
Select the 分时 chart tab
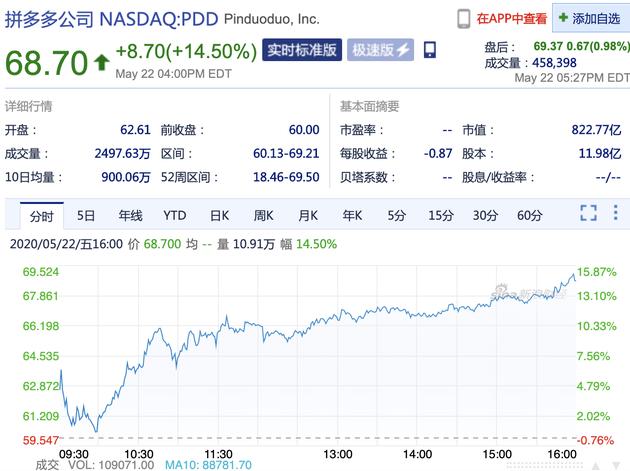[42, 216]
